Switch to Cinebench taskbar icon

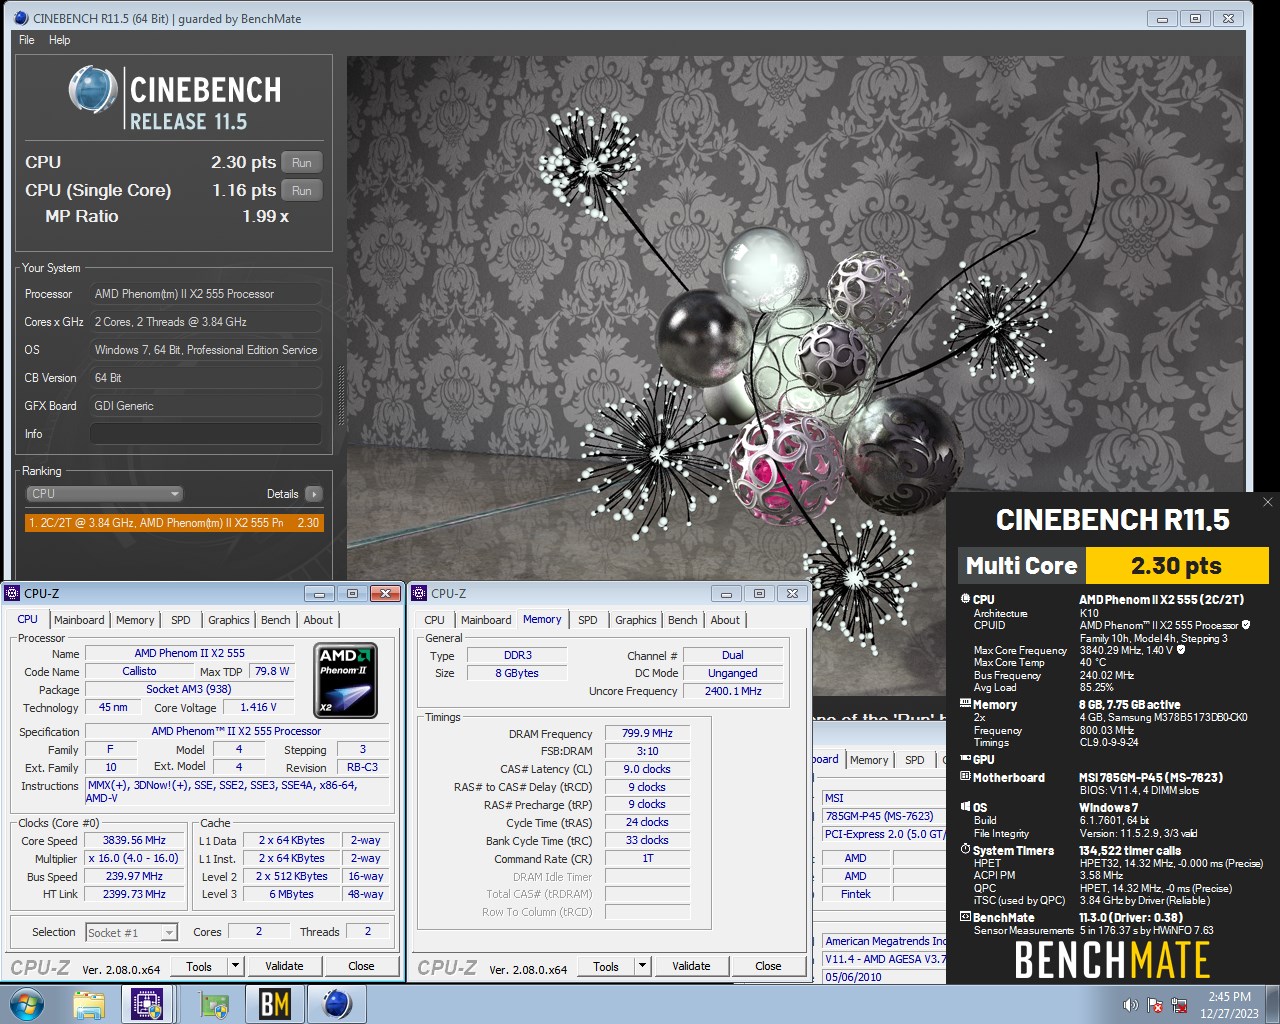click(337, 1004)
